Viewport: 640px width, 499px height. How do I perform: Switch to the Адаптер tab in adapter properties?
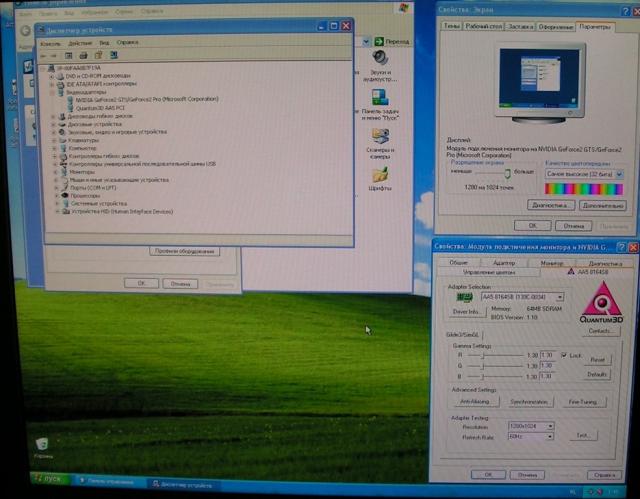(504, 263)
